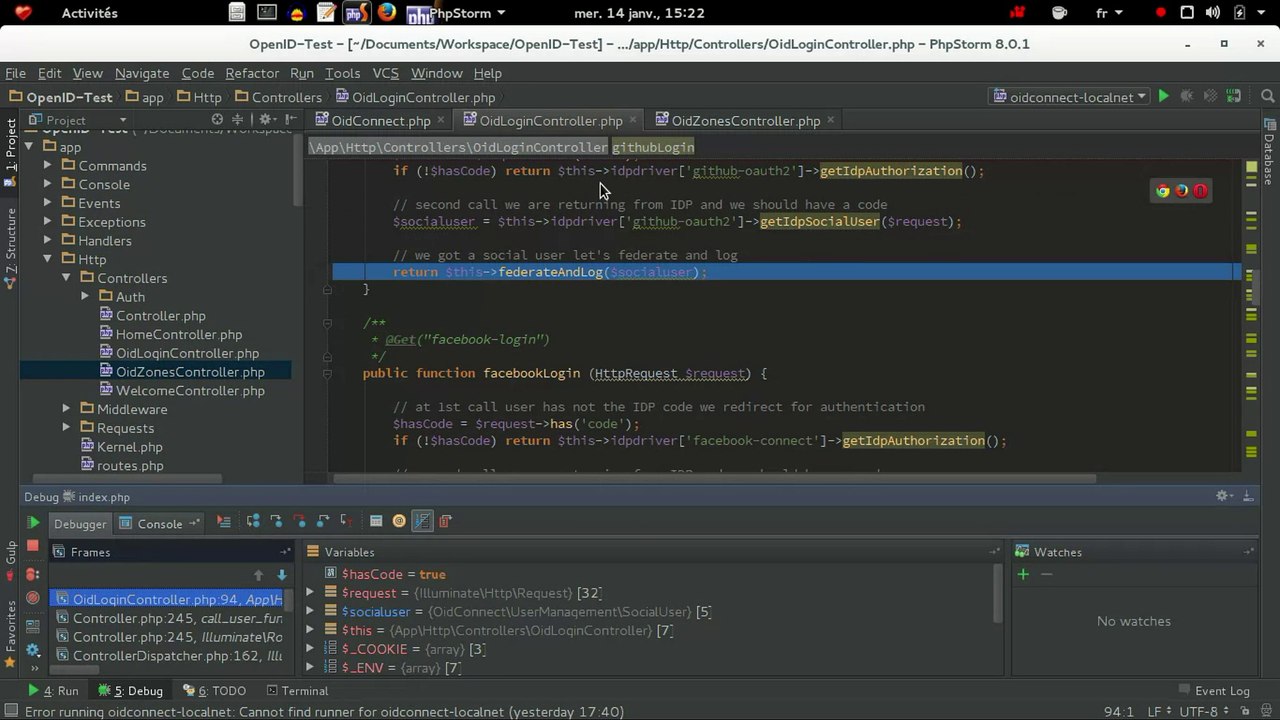Screen dimensions: 1280x720
Task: Open Structure side tool window
Action: tap(11, 250)
